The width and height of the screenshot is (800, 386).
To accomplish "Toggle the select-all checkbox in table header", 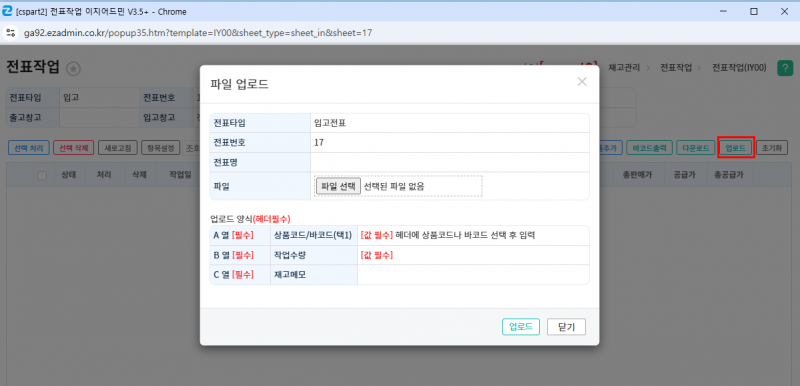I will click(42, 175).
